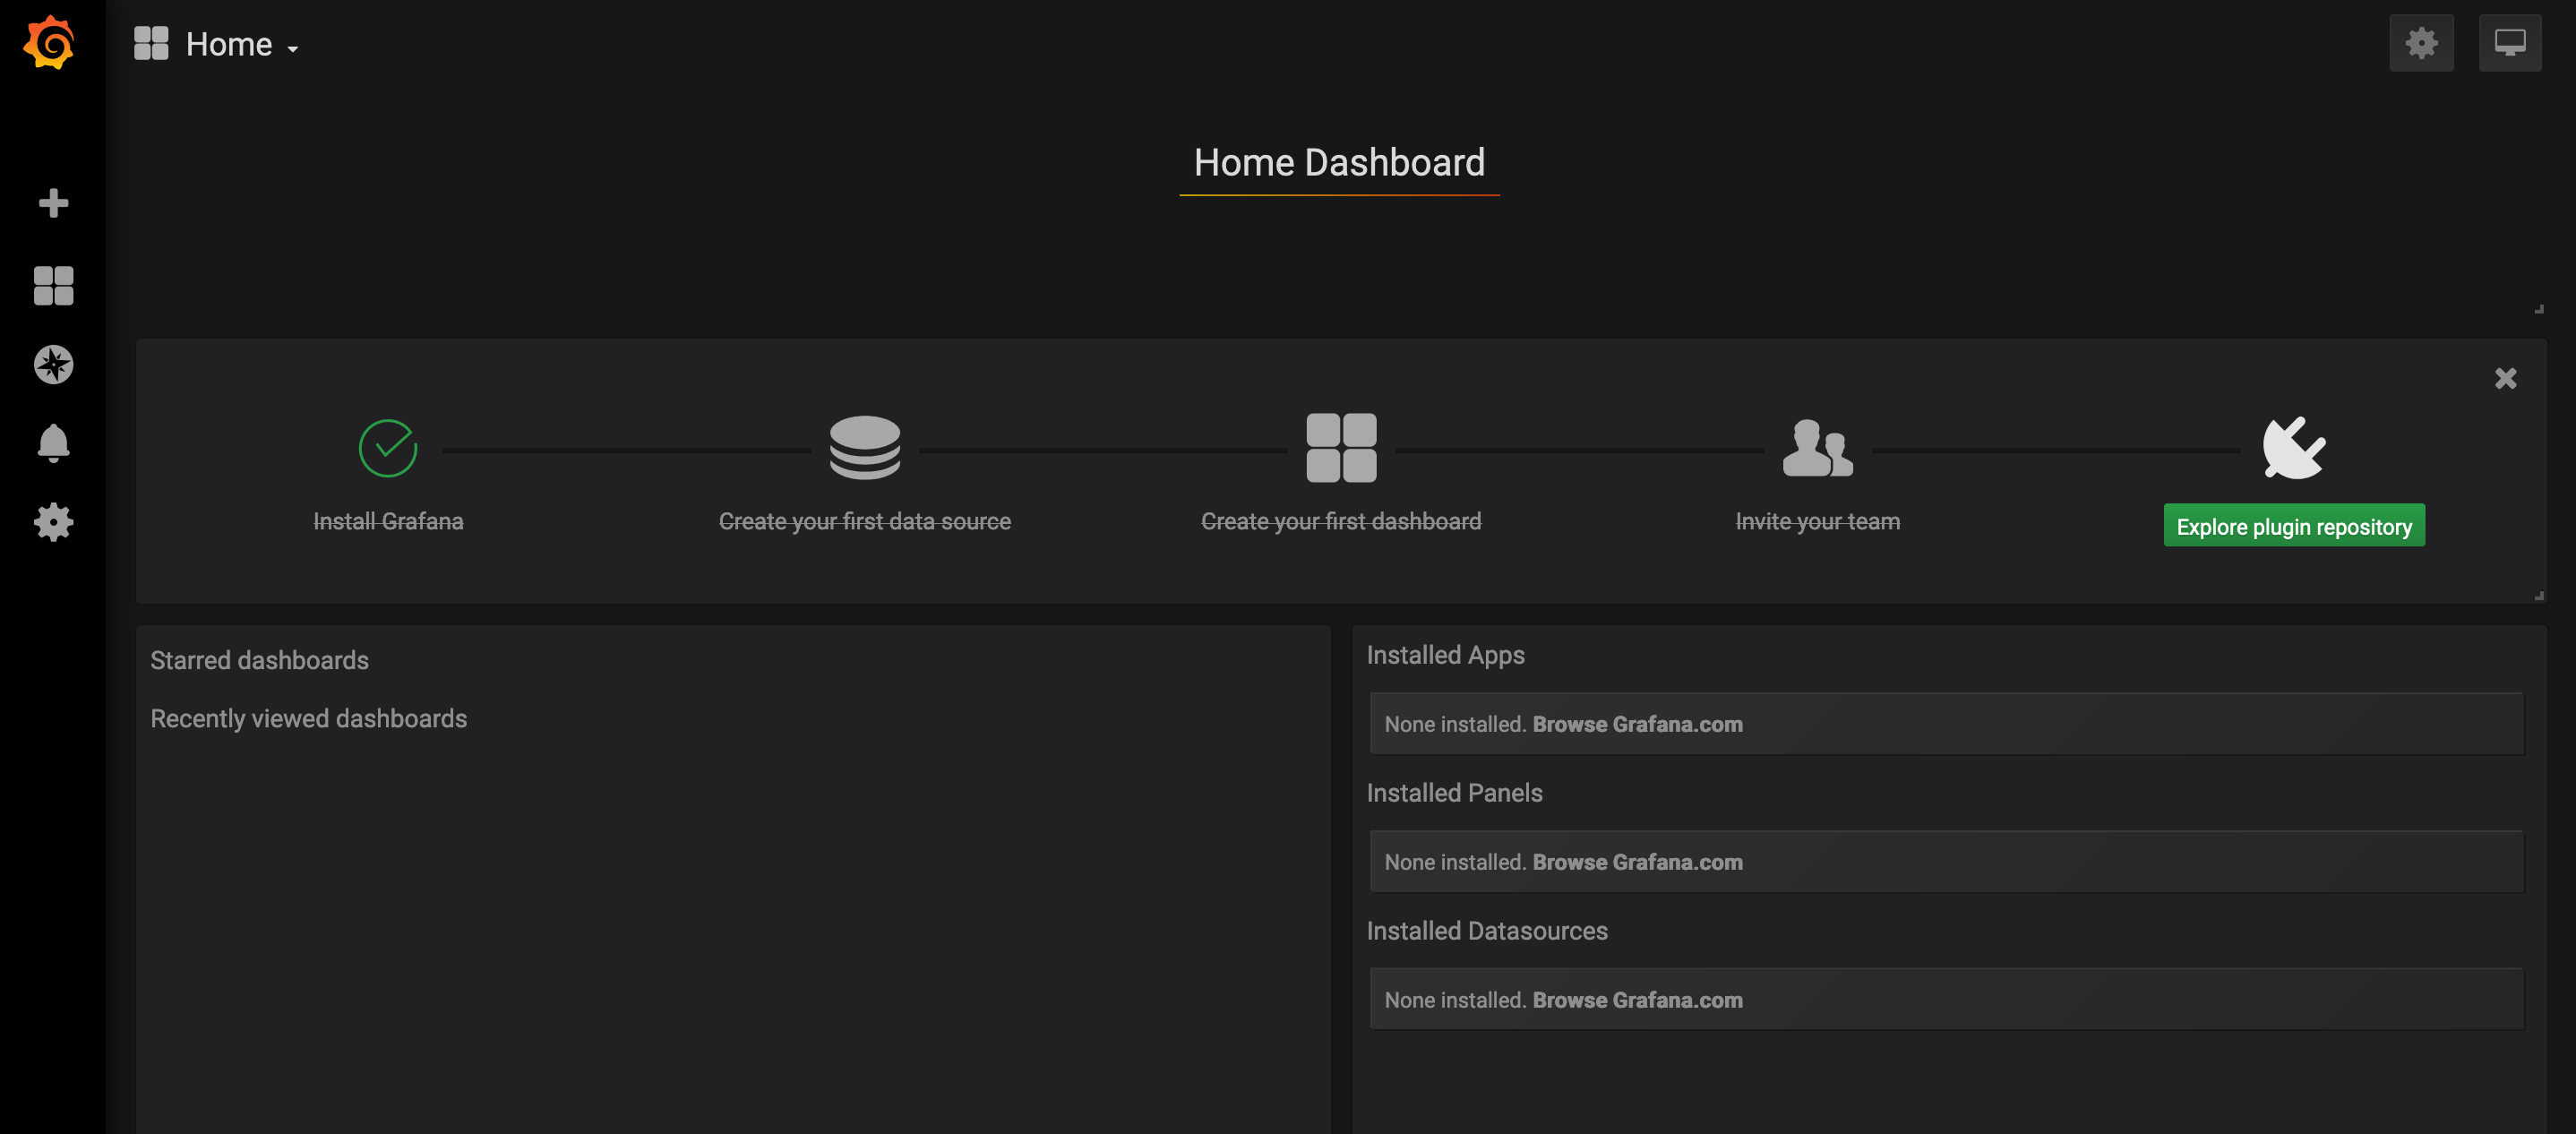The width and height of the screenshot is (2576, 1134).
Task: Click the Home dashboards grid icon
Action: tap(151, 43)
